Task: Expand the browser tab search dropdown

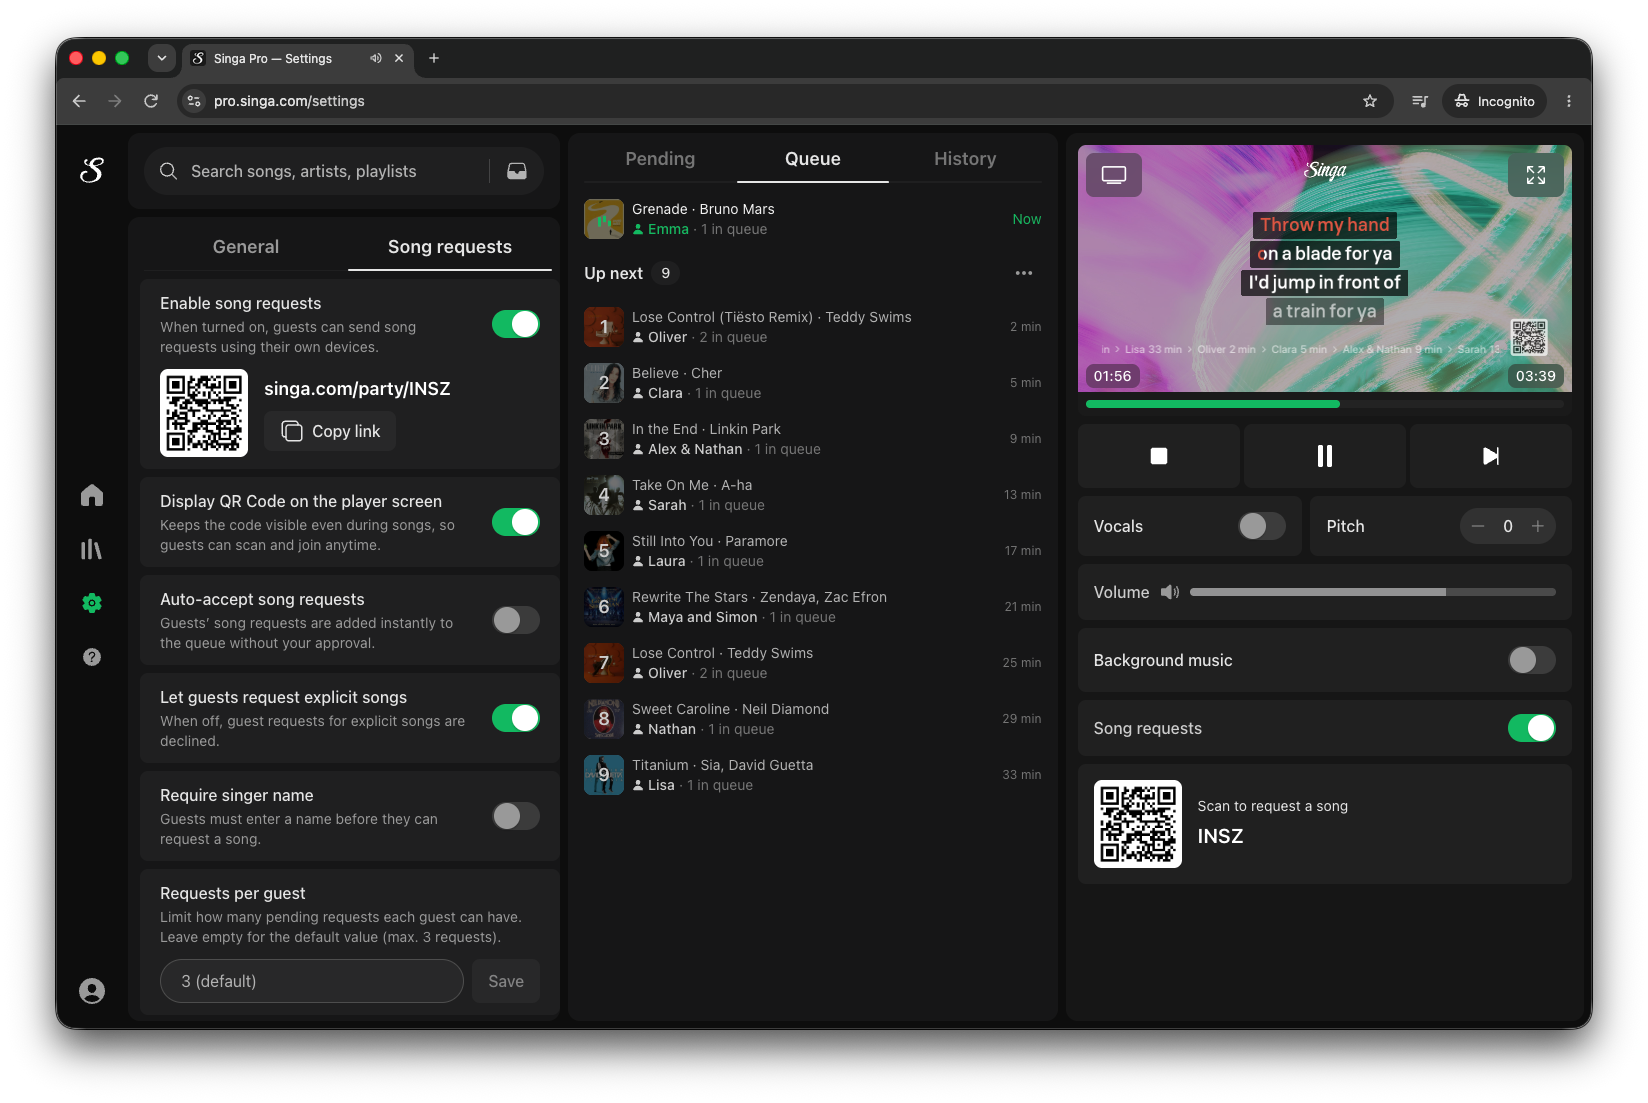Action: point(162,58)
